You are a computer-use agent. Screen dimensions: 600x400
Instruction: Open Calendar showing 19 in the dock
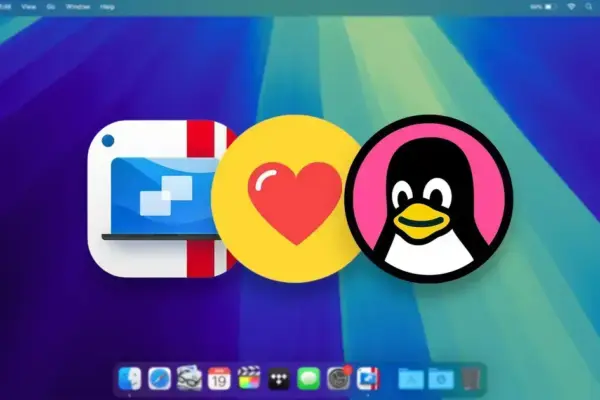219,378
